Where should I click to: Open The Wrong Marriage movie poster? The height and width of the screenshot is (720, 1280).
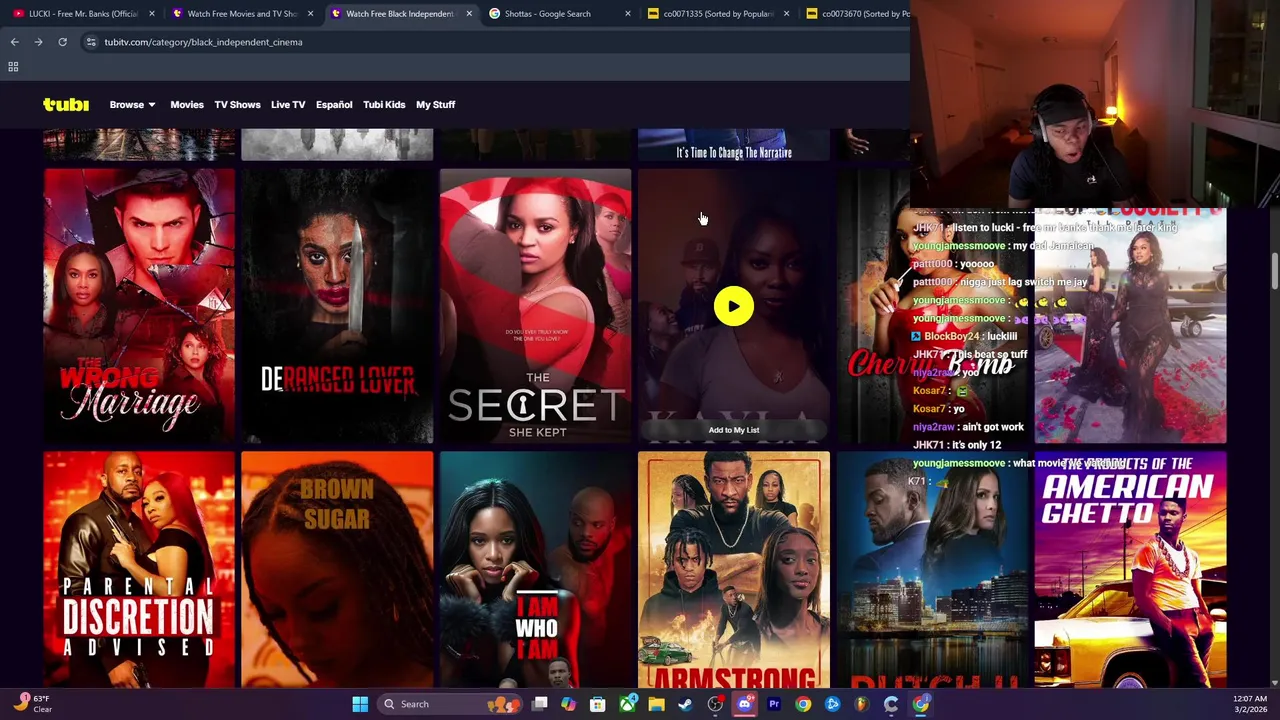139,306
